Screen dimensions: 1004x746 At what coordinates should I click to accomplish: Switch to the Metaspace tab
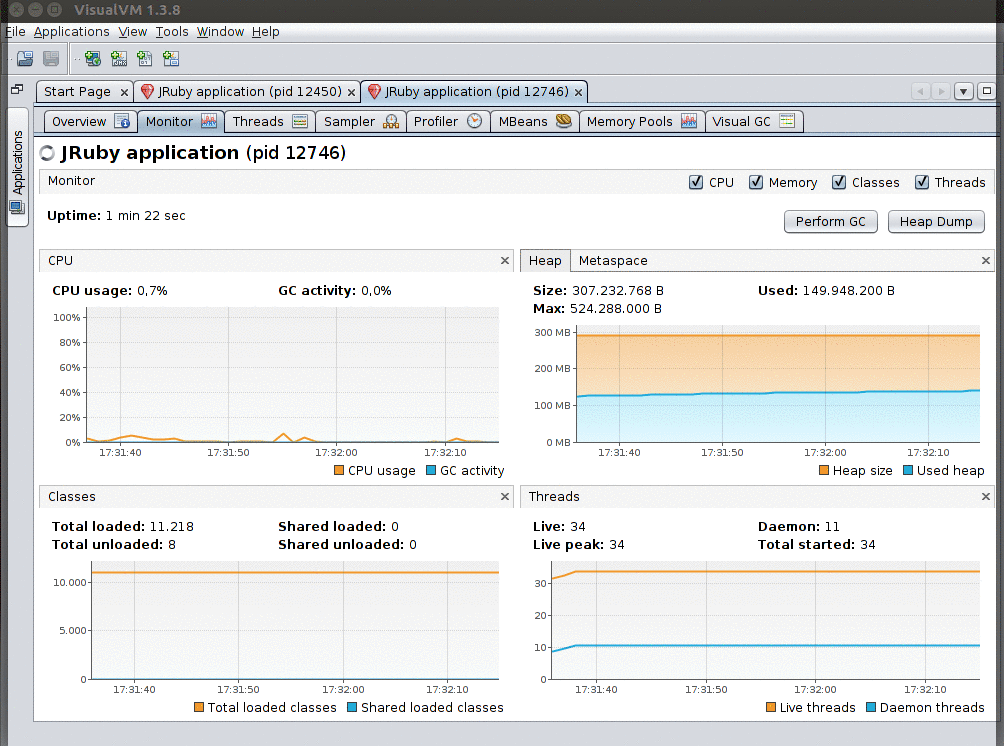pyautogui.click(x=613, y=261)
